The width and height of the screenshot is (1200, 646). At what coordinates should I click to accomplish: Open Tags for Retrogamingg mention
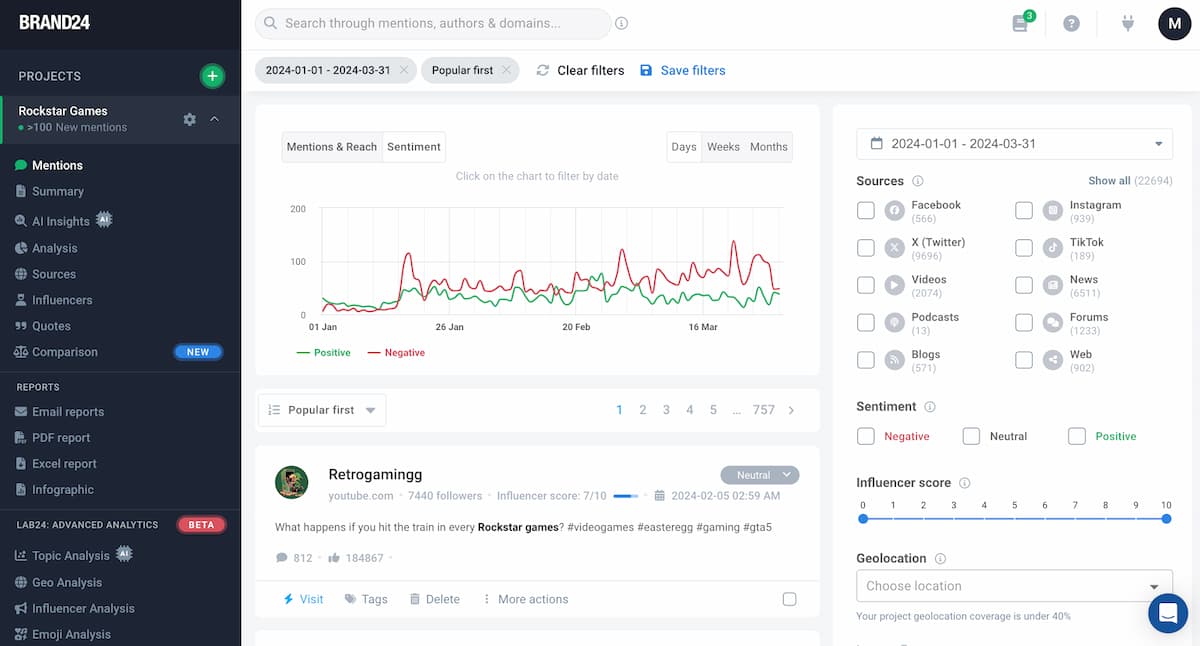point(366,599)
